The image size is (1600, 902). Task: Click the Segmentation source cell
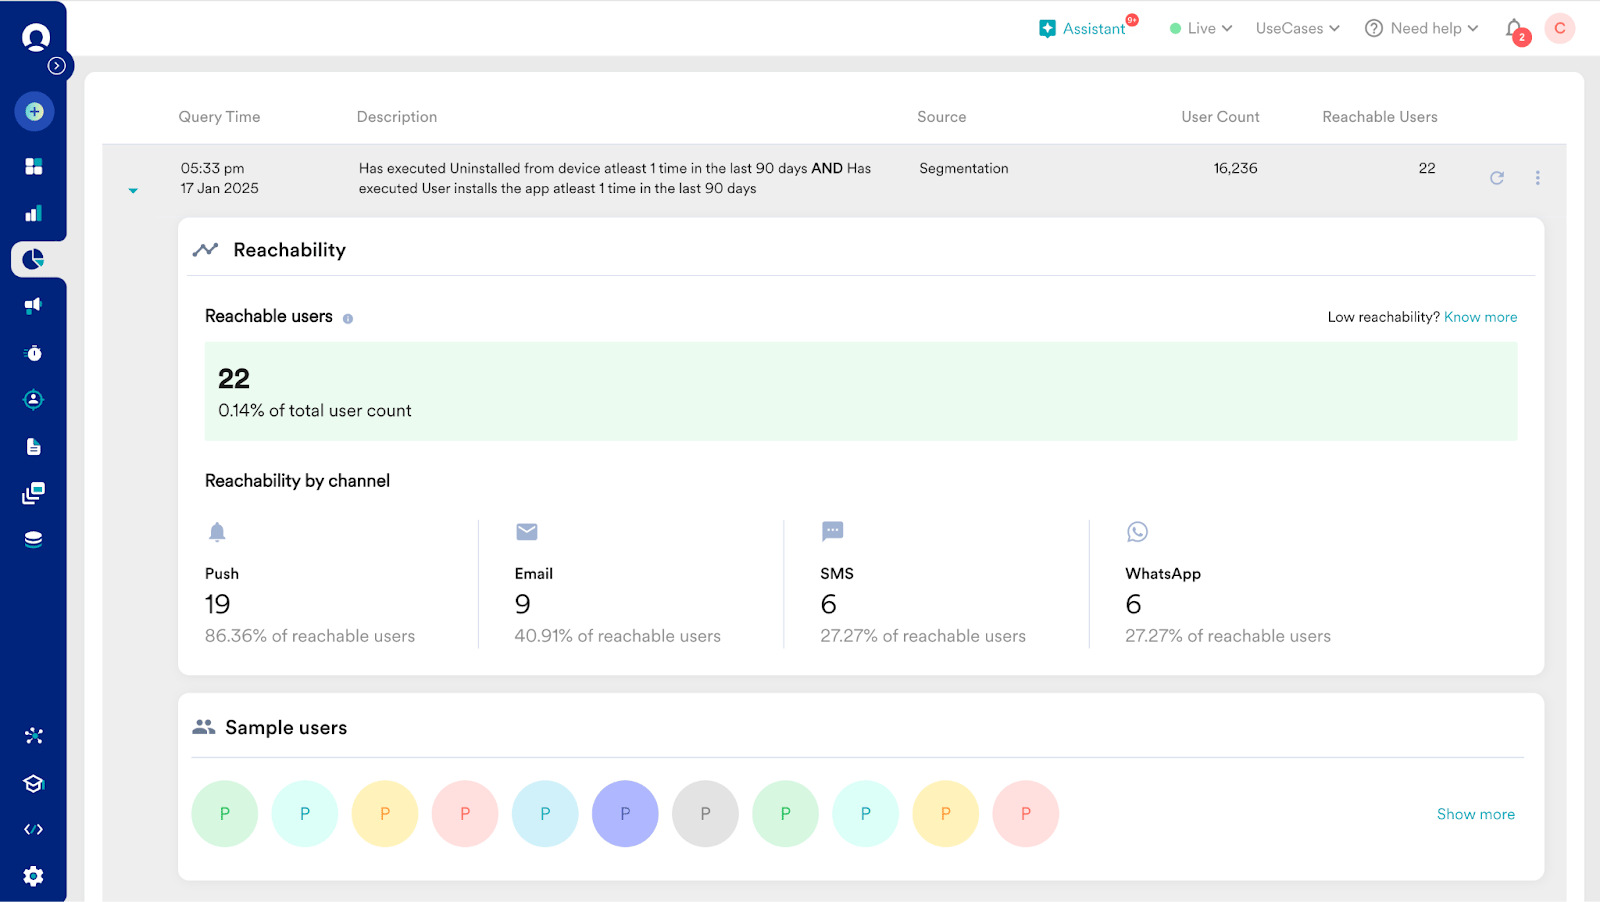point(964,168)
